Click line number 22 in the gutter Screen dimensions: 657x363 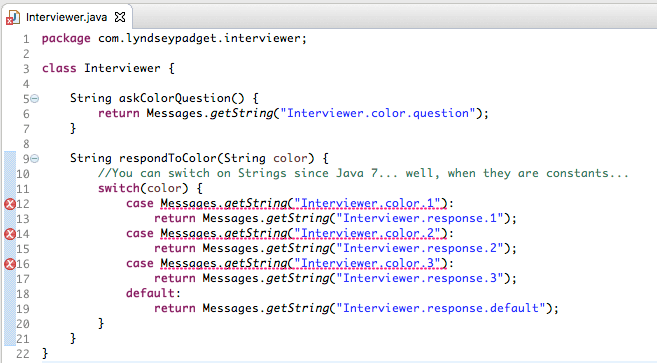[x=23, y=354]
